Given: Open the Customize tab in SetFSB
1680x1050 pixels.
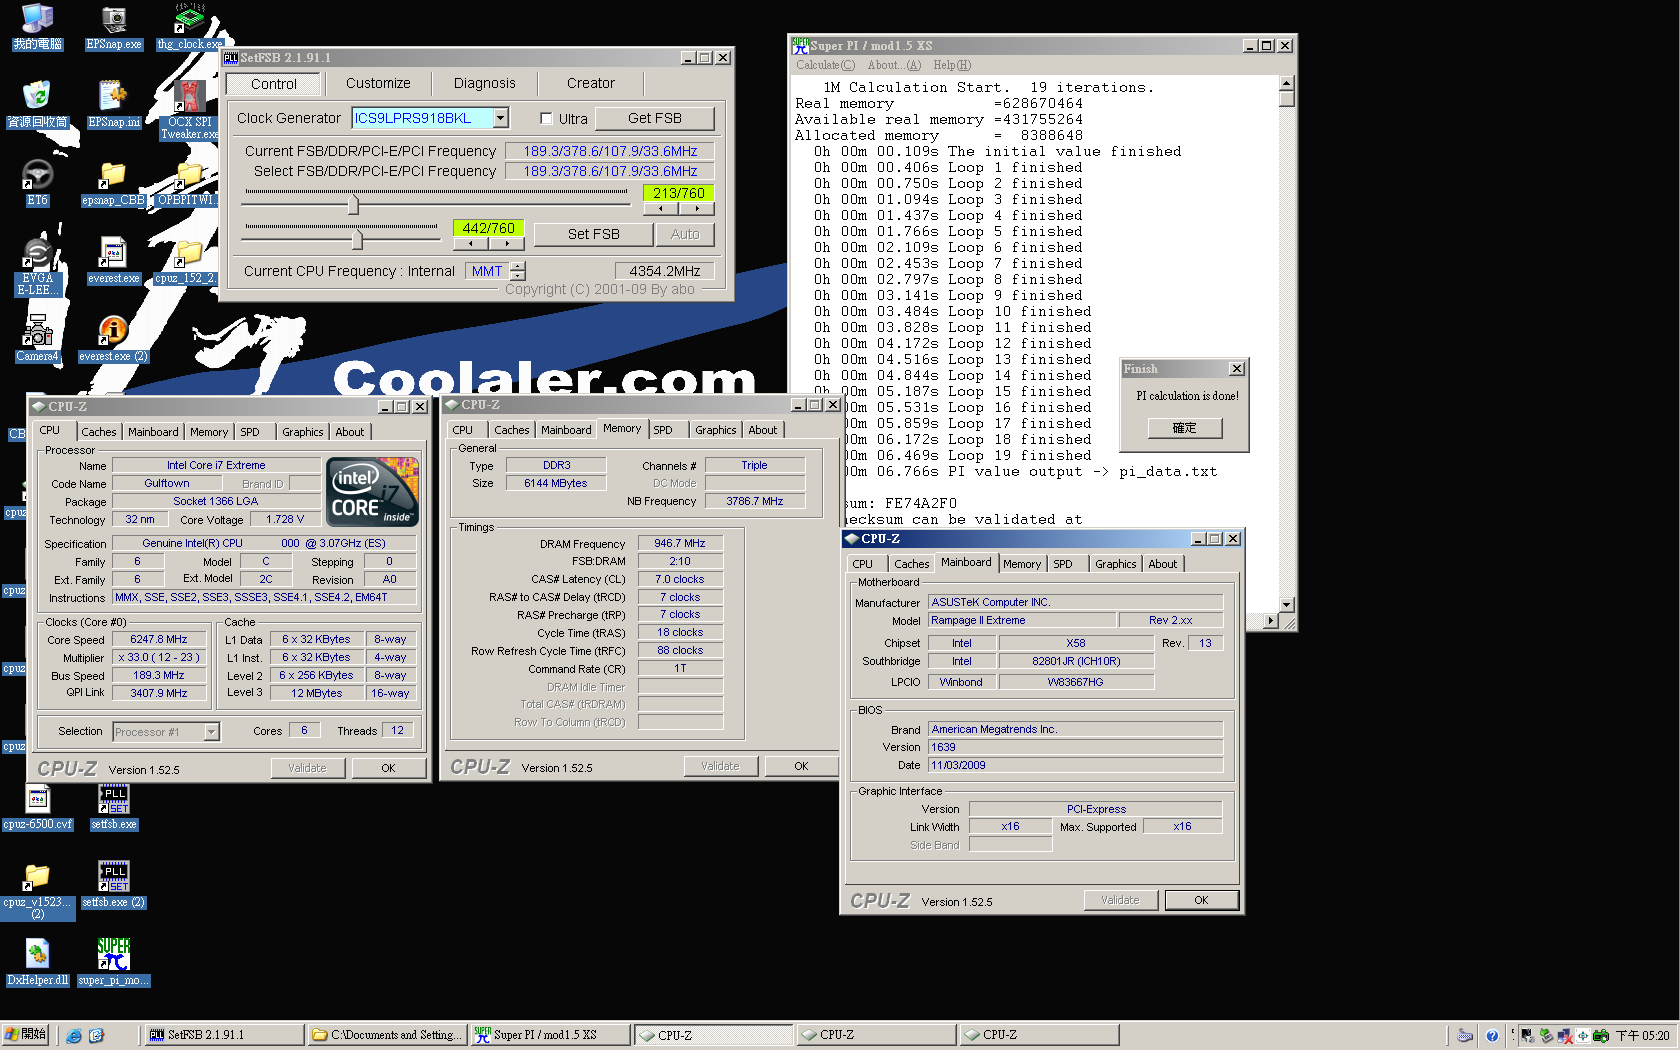Looking at the screenshot, I should (x=378, y=83).
